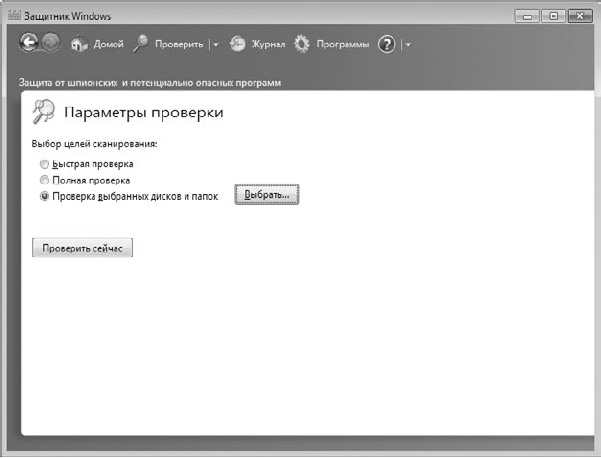Expand the dropdown arrow beside the help icon
Viewport: 601px width, 458px height.
tap(408, 45)
